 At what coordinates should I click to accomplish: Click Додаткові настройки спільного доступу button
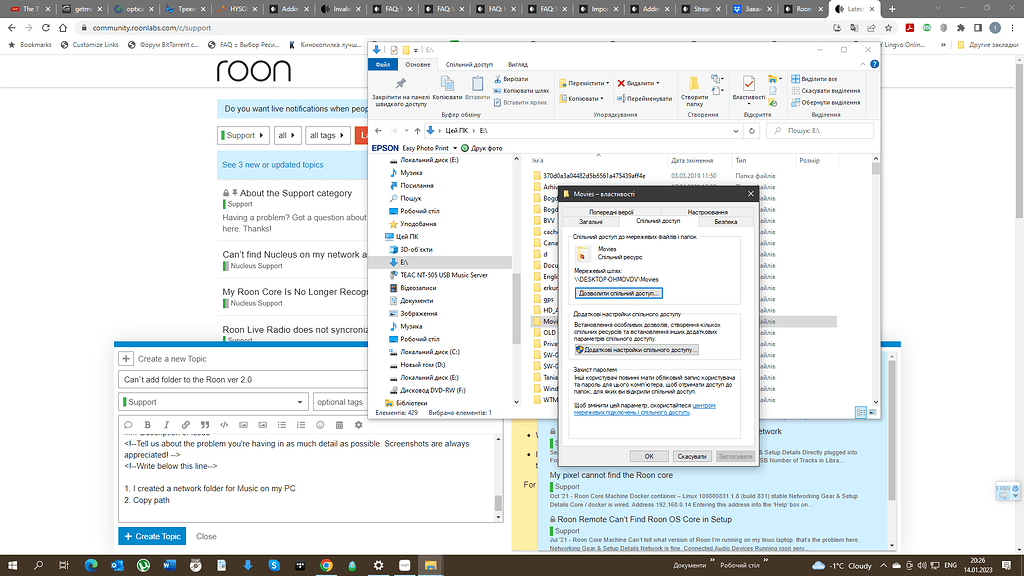tap(637, 350)
